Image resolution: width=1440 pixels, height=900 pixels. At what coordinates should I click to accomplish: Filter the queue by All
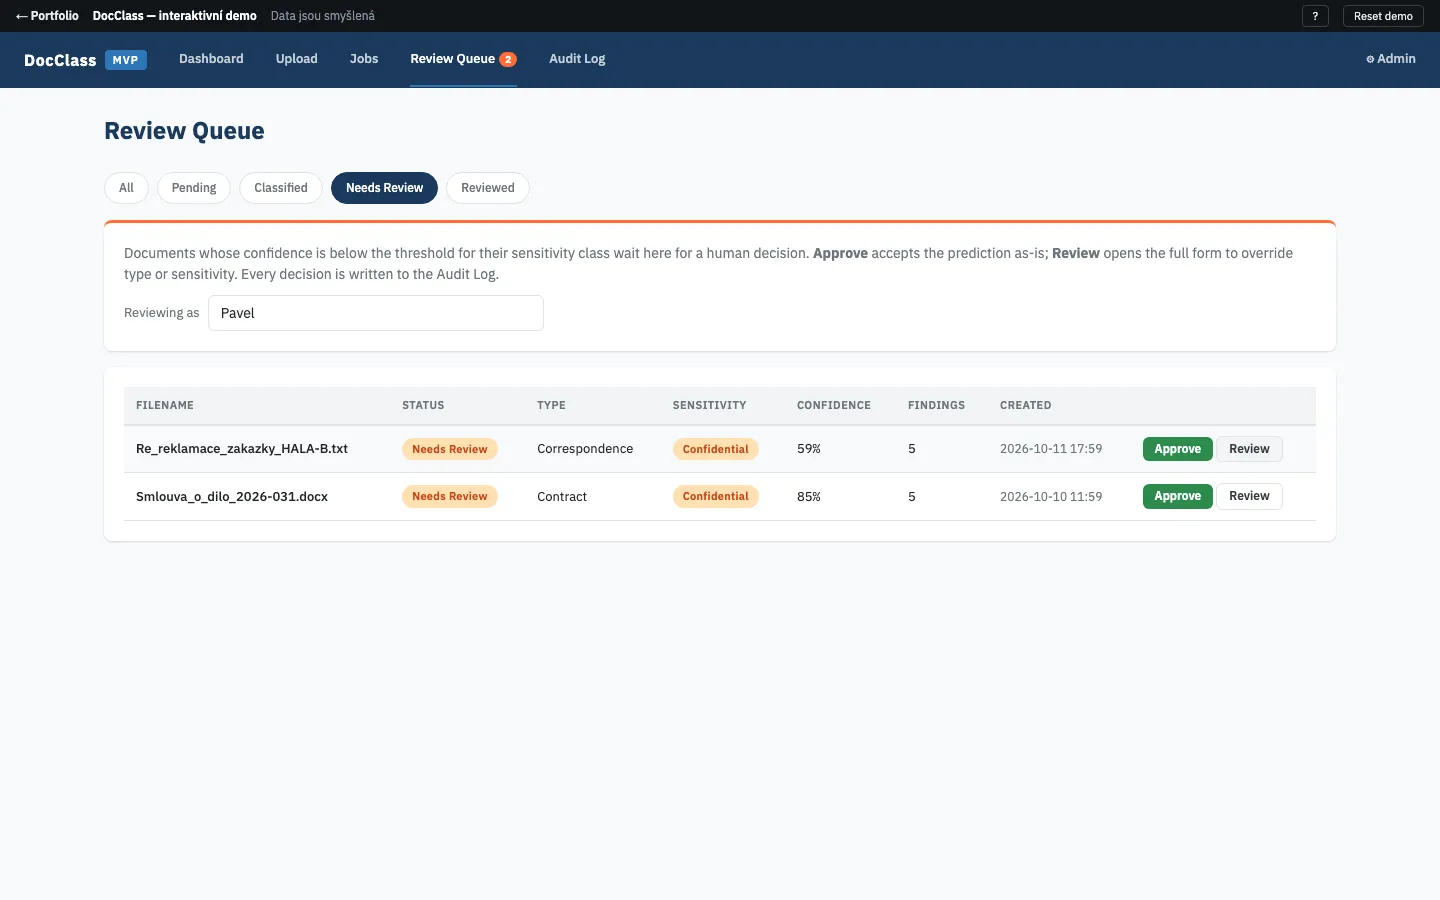click(x=126, y=188)
